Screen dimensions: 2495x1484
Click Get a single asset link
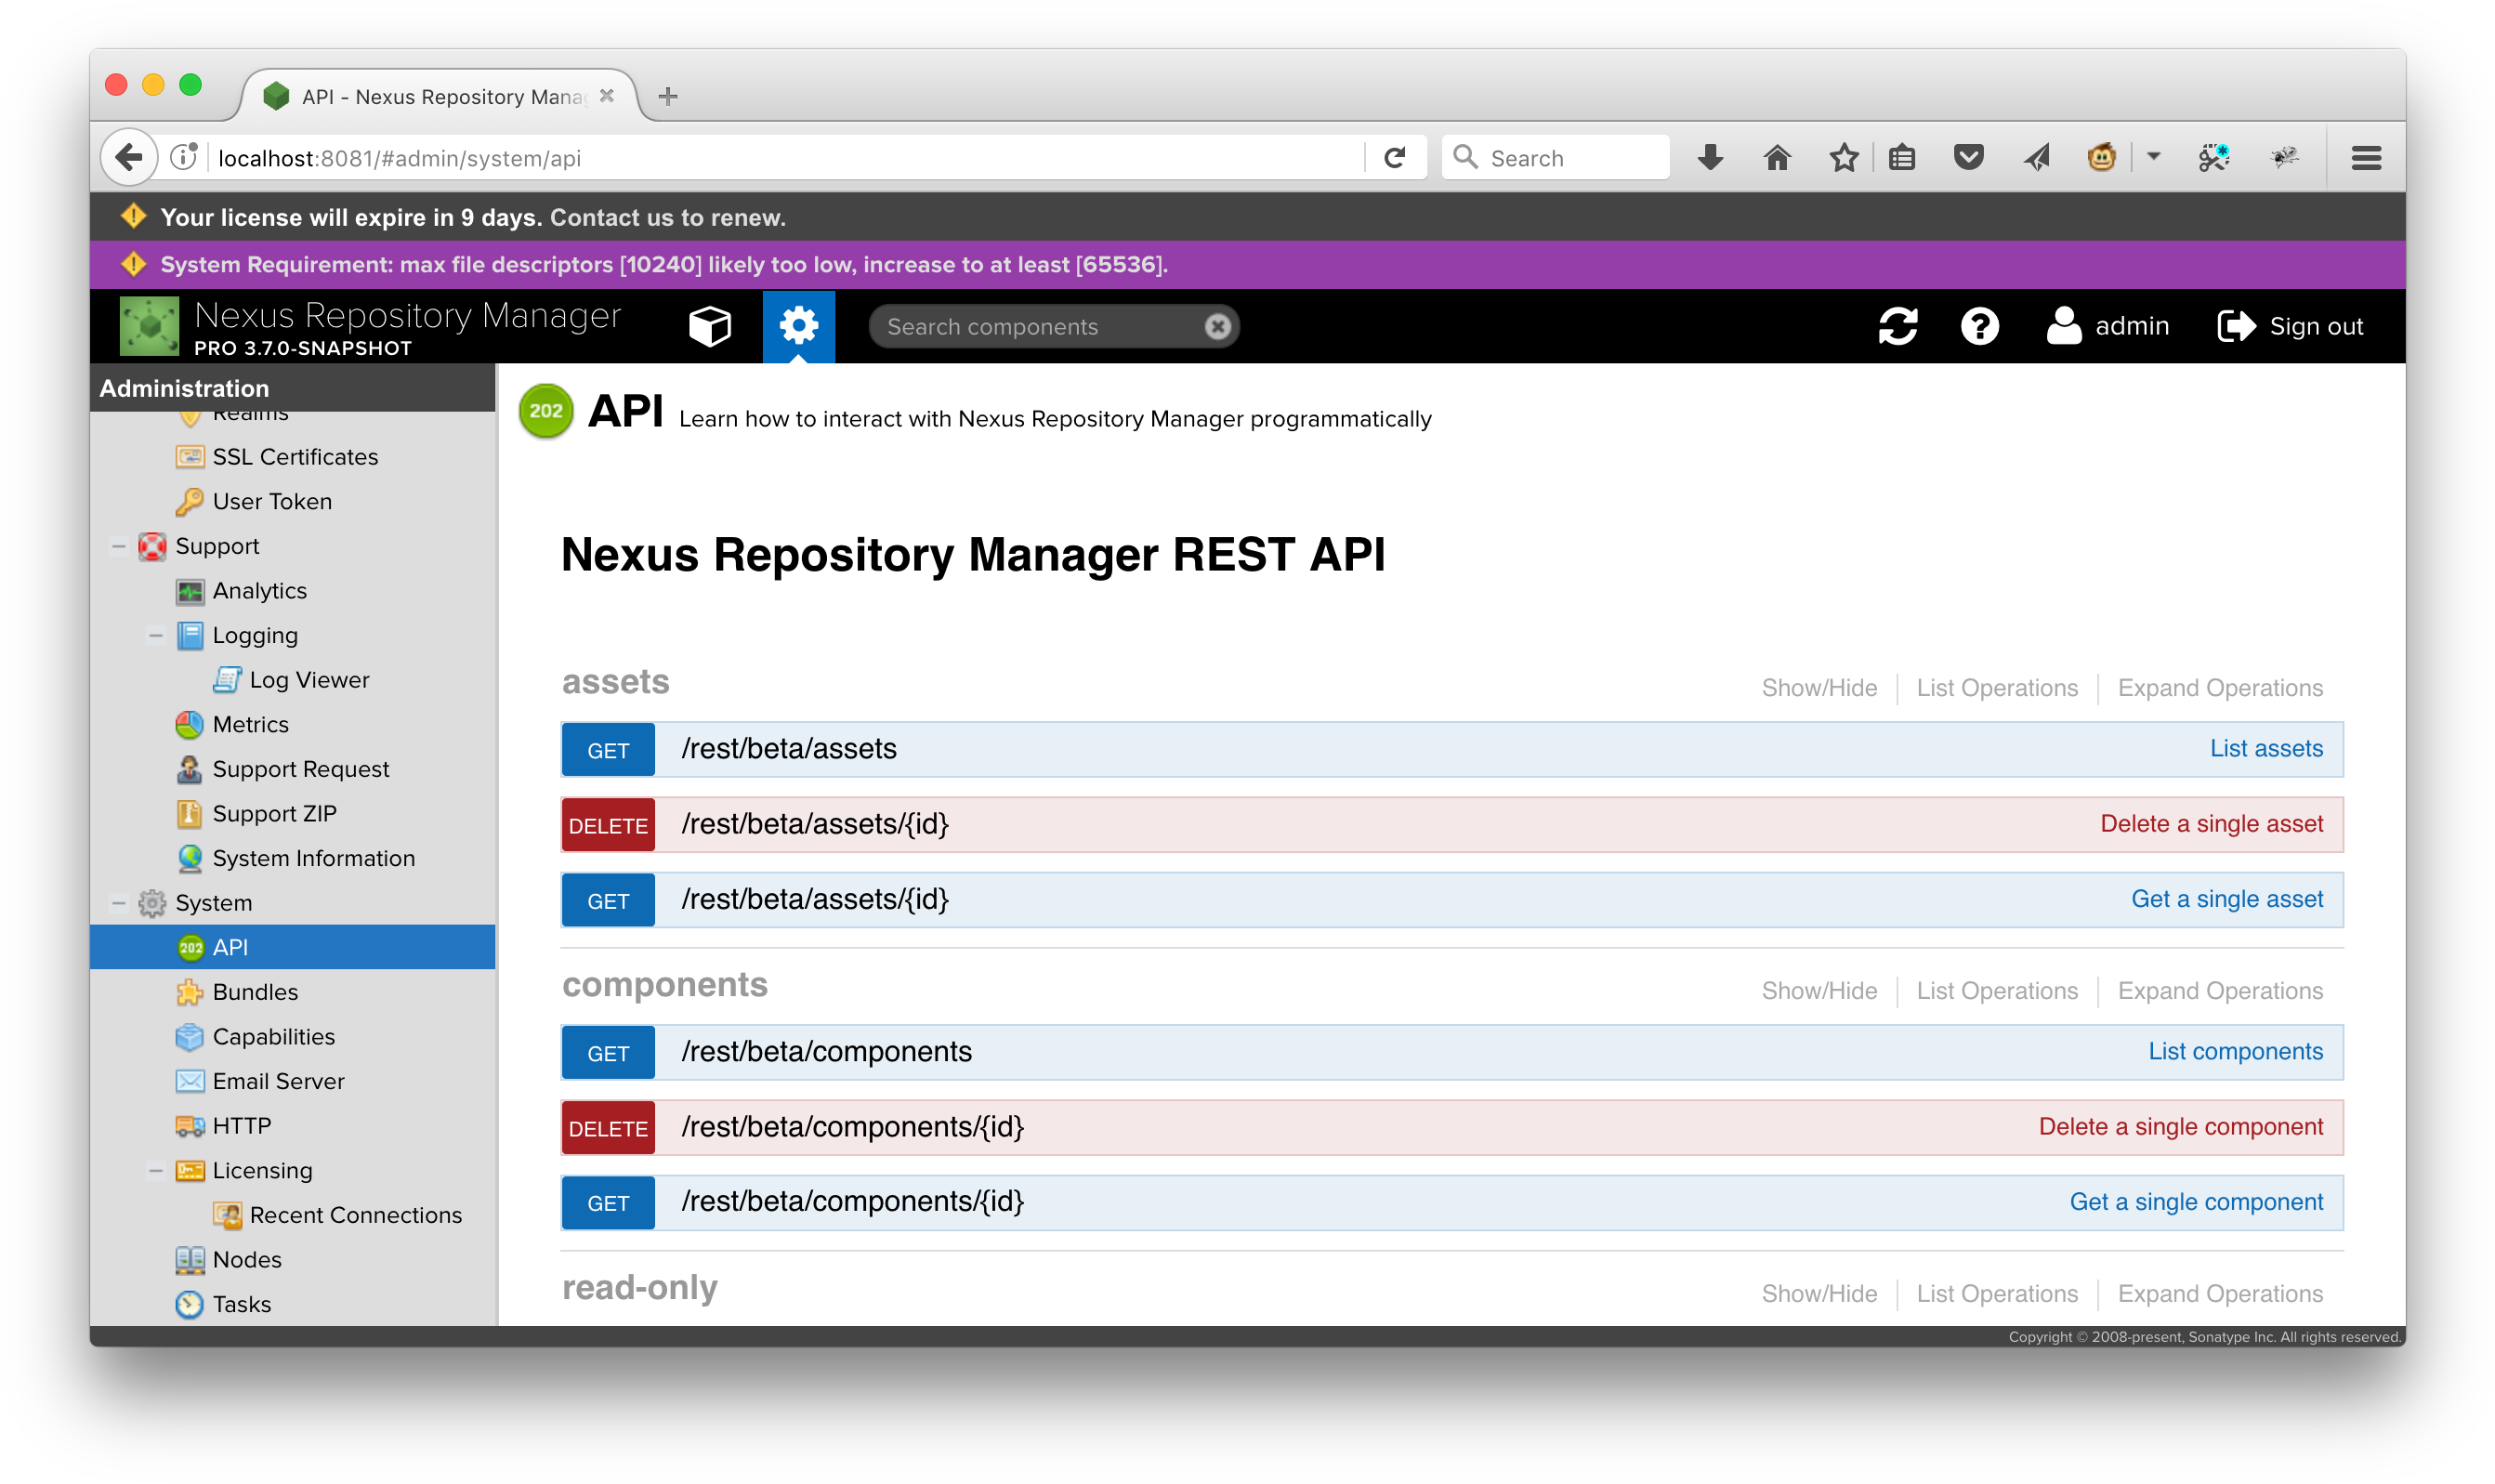point(2226,899)
